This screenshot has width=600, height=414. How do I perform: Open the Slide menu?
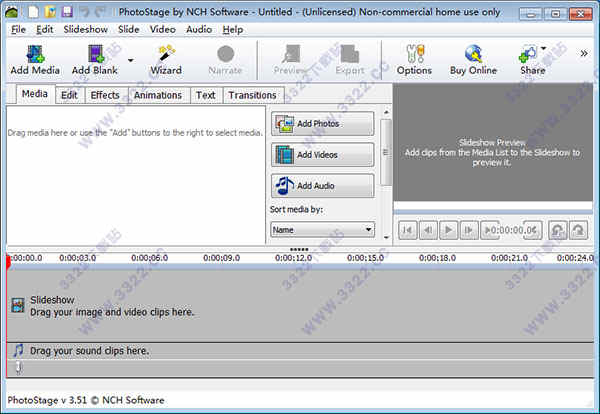[129, 29]
